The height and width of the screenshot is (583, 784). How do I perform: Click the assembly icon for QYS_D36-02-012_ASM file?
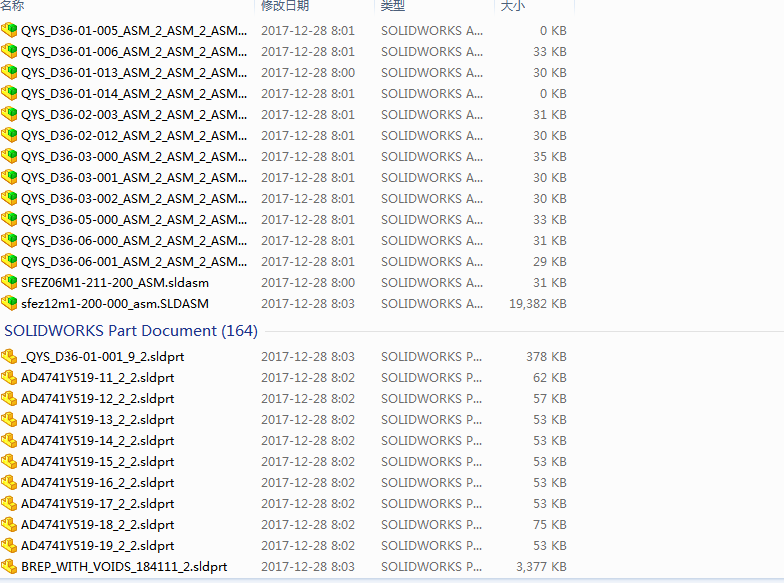[x=9, y=136]
